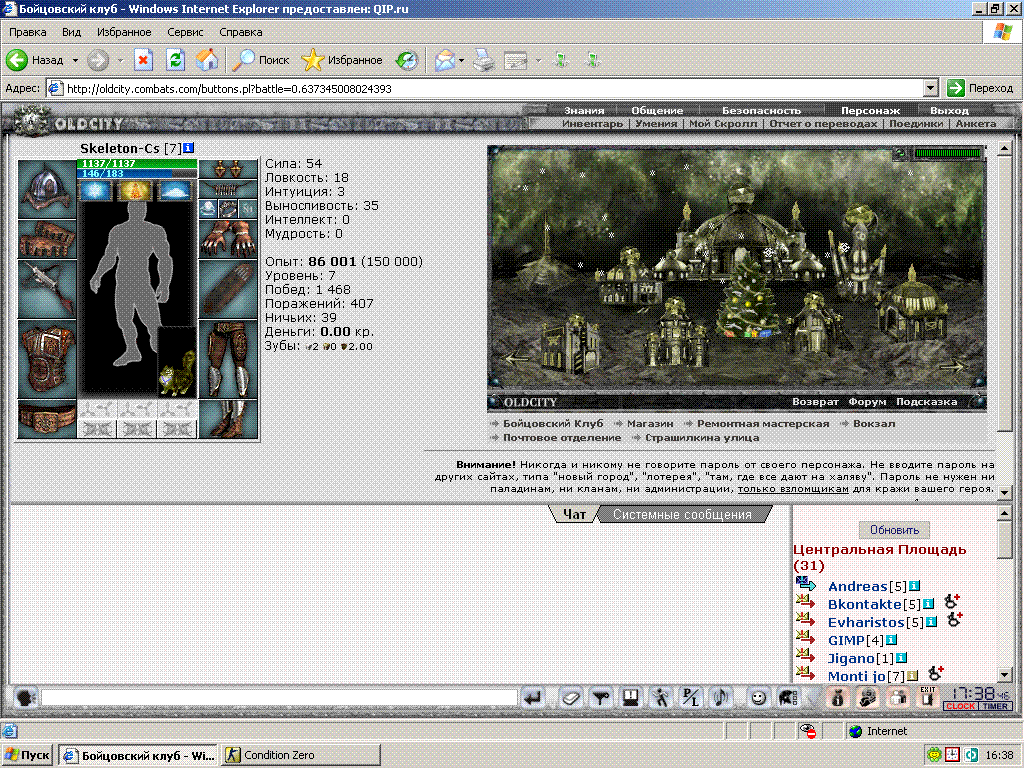Click the golden figure buff icon
1024x768 pixels.
click(x=134, y=191)
